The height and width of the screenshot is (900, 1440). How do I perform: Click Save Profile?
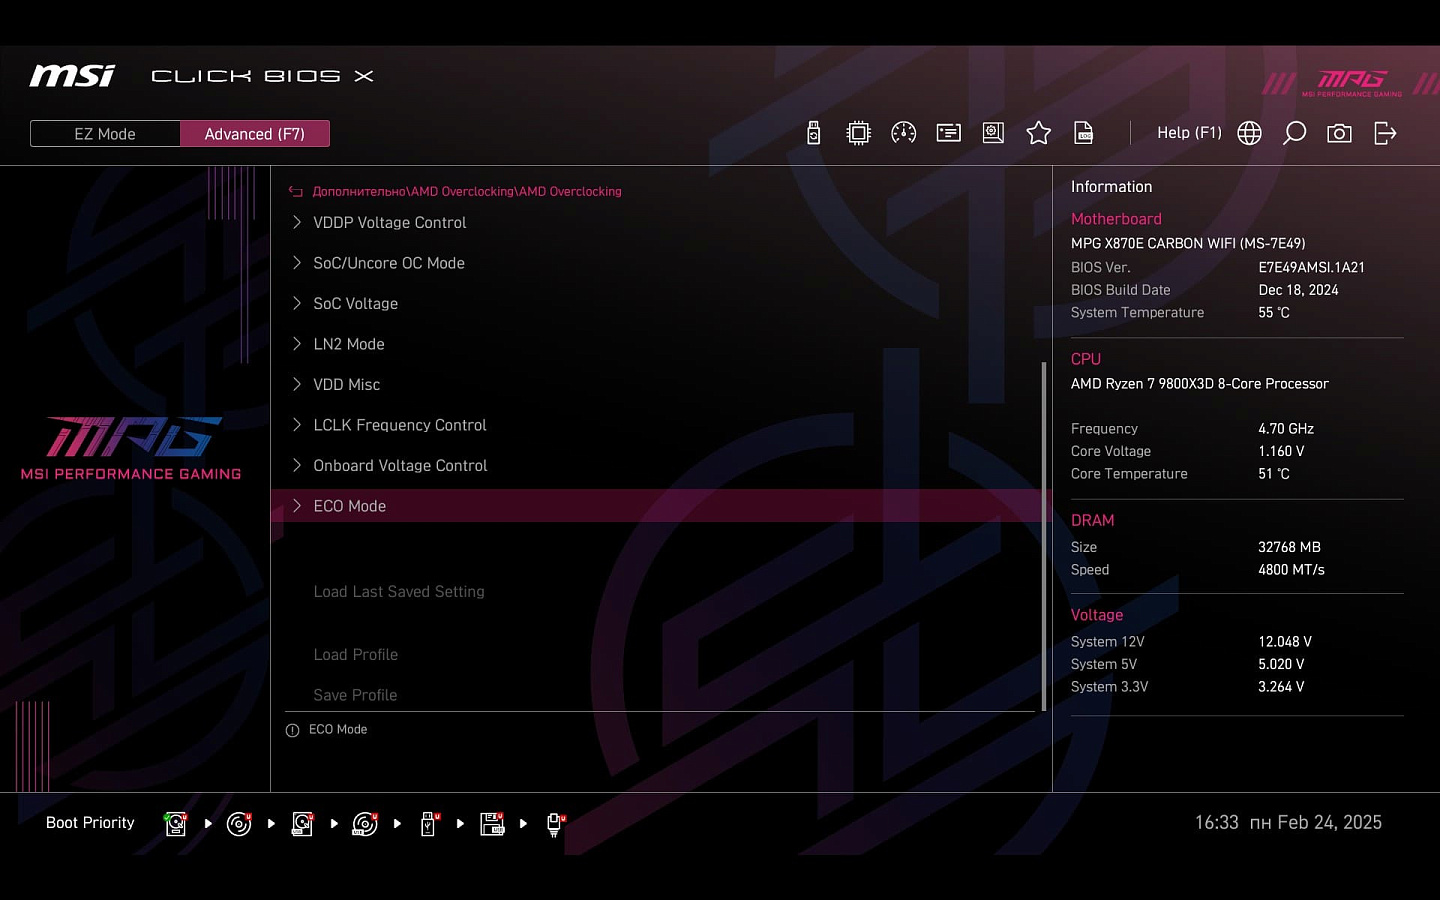355,695
